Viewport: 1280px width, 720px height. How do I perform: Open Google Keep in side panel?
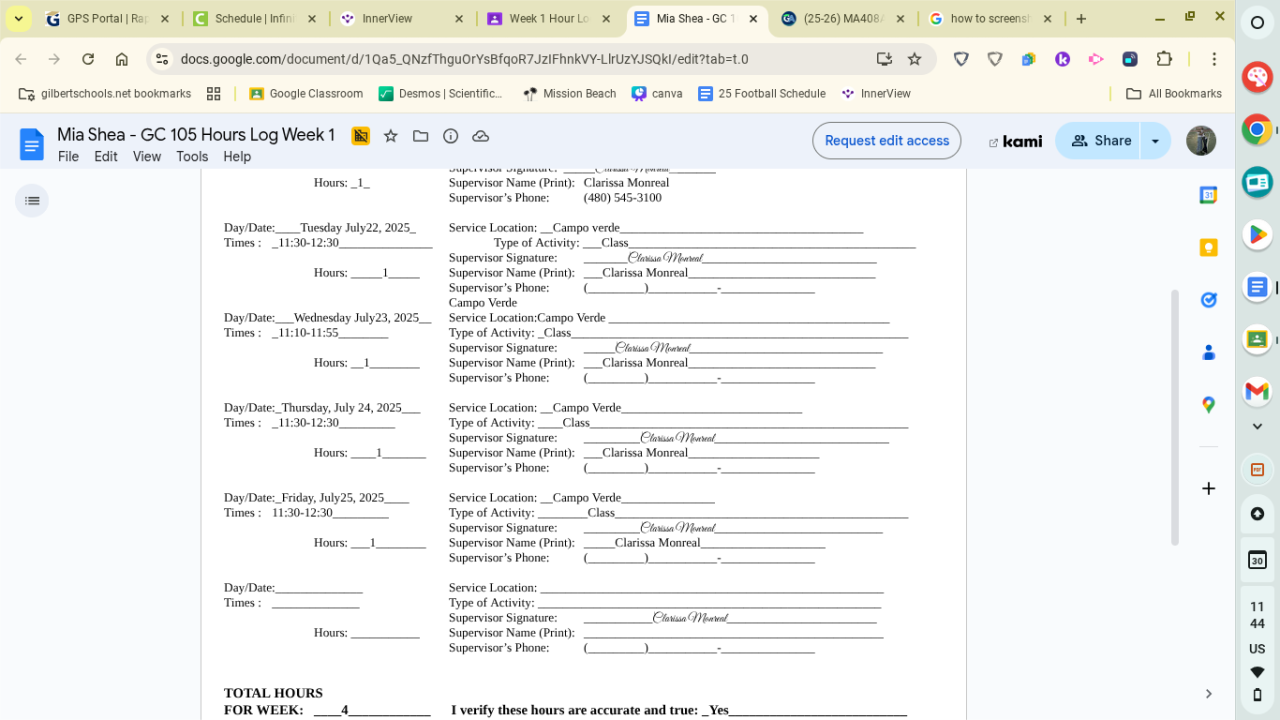pyautogui.click(x=1208, y=248)
